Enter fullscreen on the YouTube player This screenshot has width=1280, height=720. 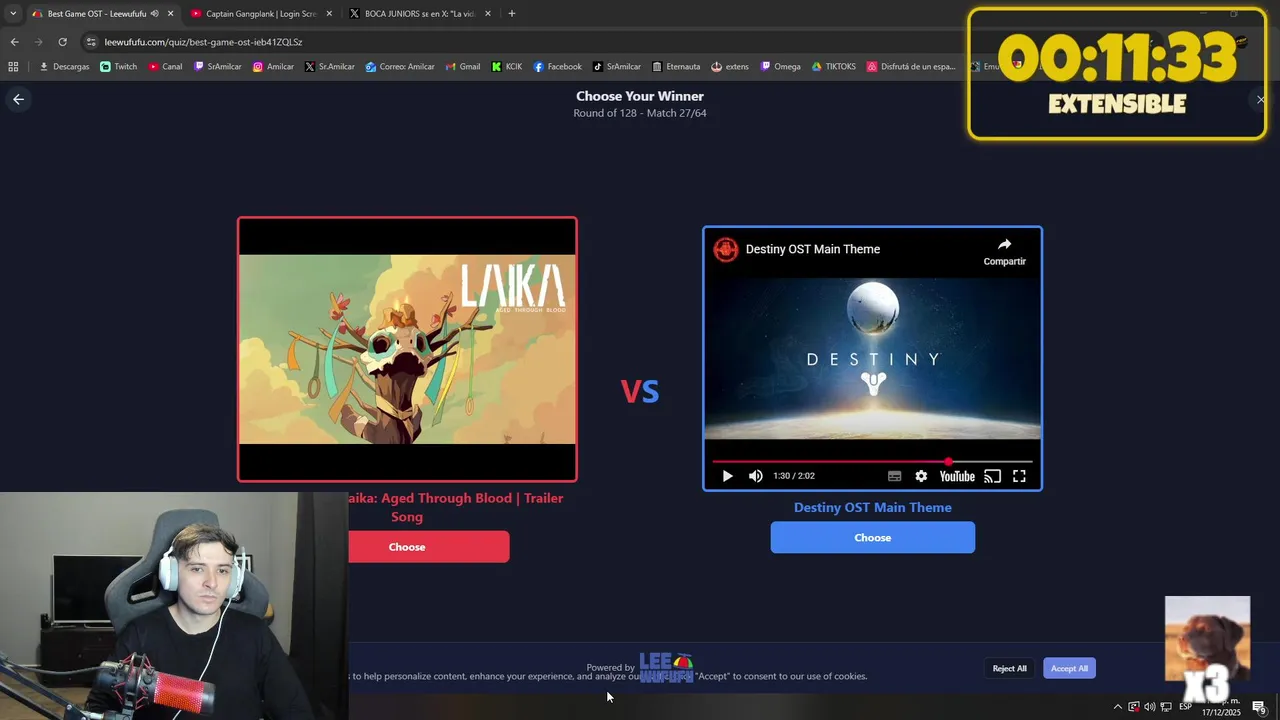[1019, 476]
